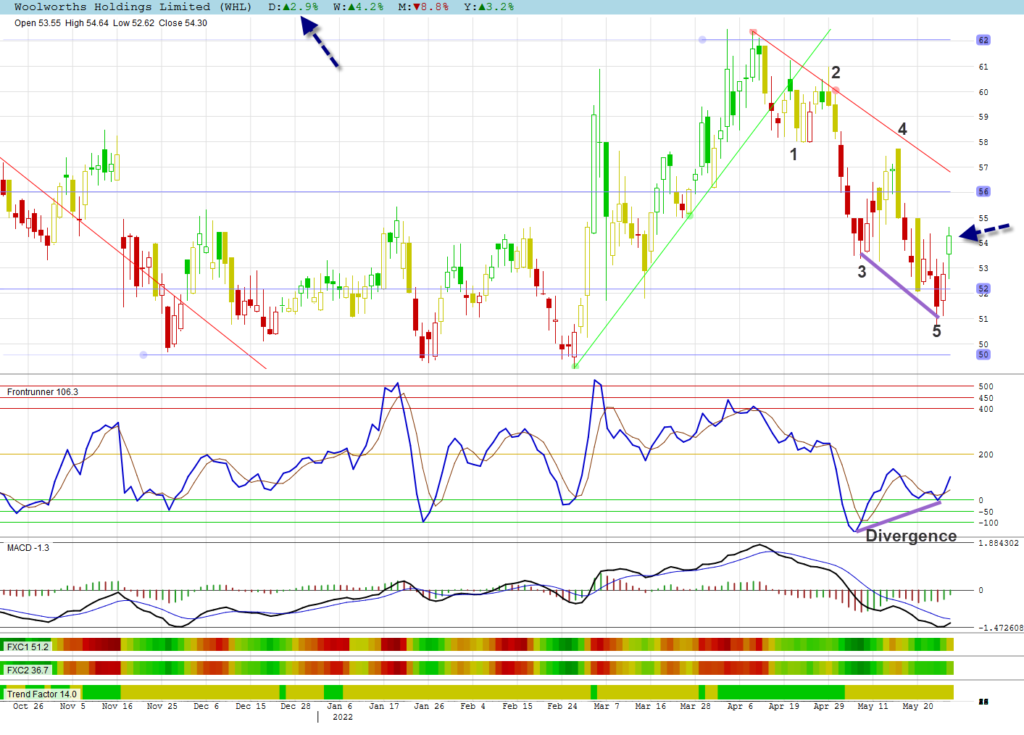Click the Feb 15 date label
This screenshot has height=735, width=1024.
click(517, 706)
